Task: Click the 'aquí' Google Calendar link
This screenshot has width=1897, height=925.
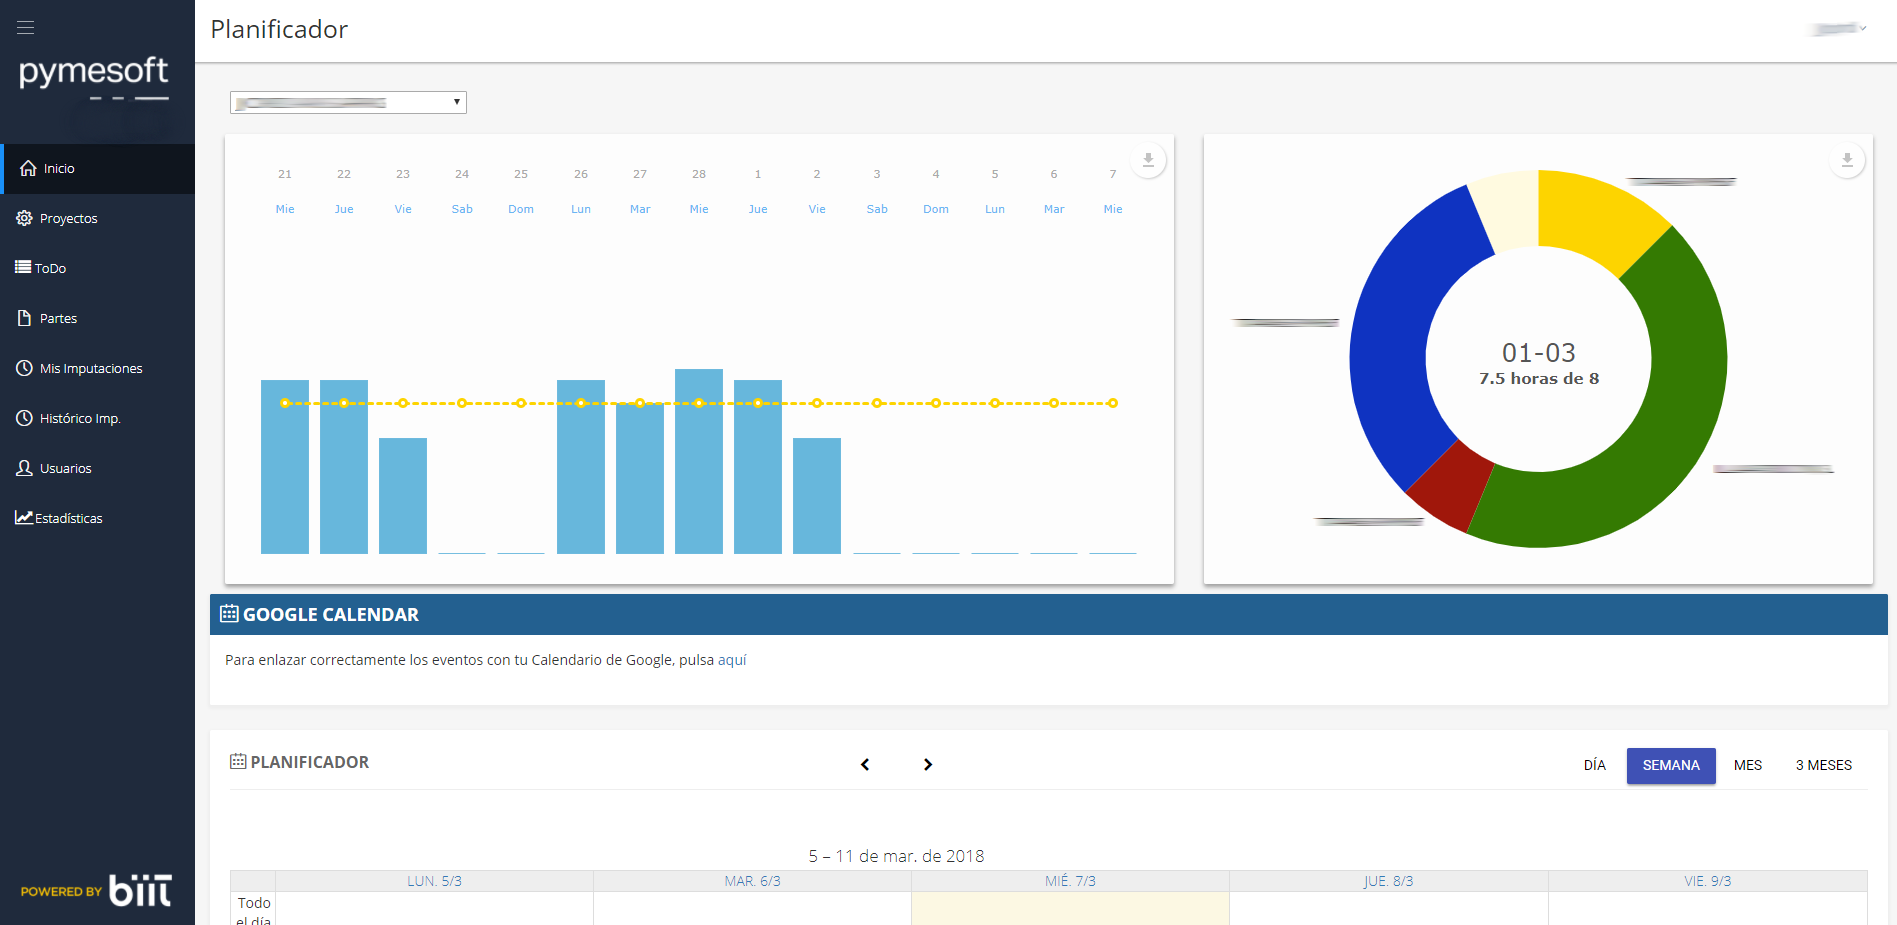Action: point(732,660)
